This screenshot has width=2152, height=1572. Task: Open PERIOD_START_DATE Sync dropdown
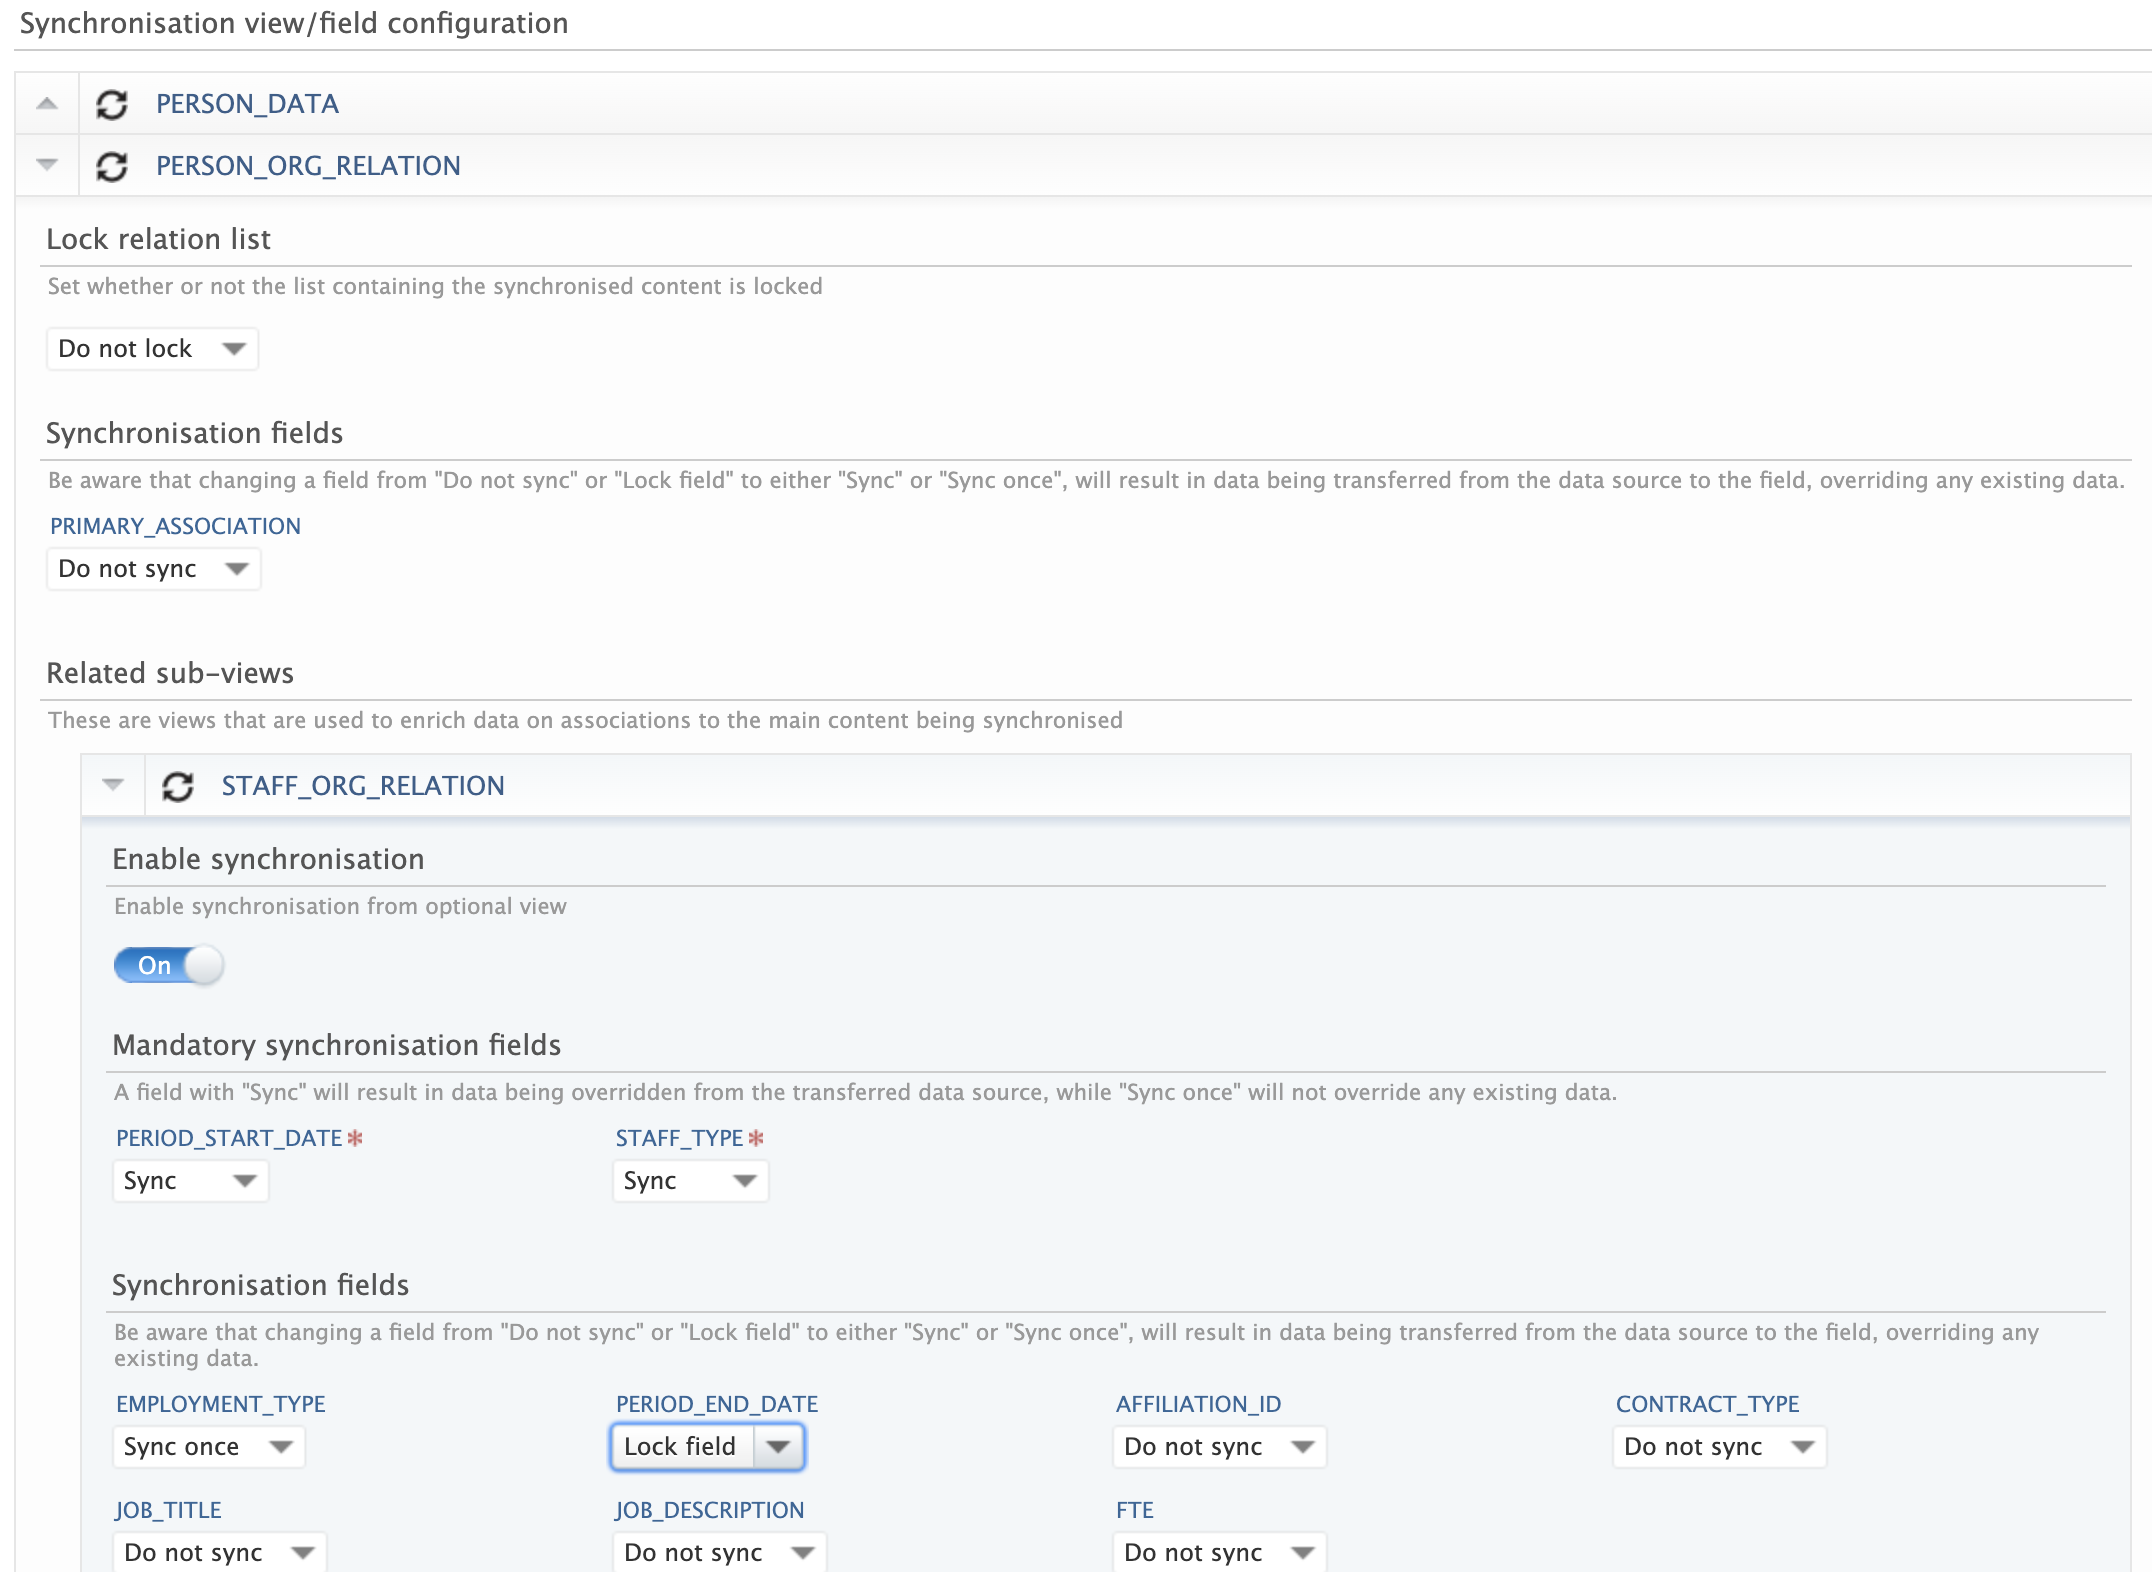[x=190, y=1181]
